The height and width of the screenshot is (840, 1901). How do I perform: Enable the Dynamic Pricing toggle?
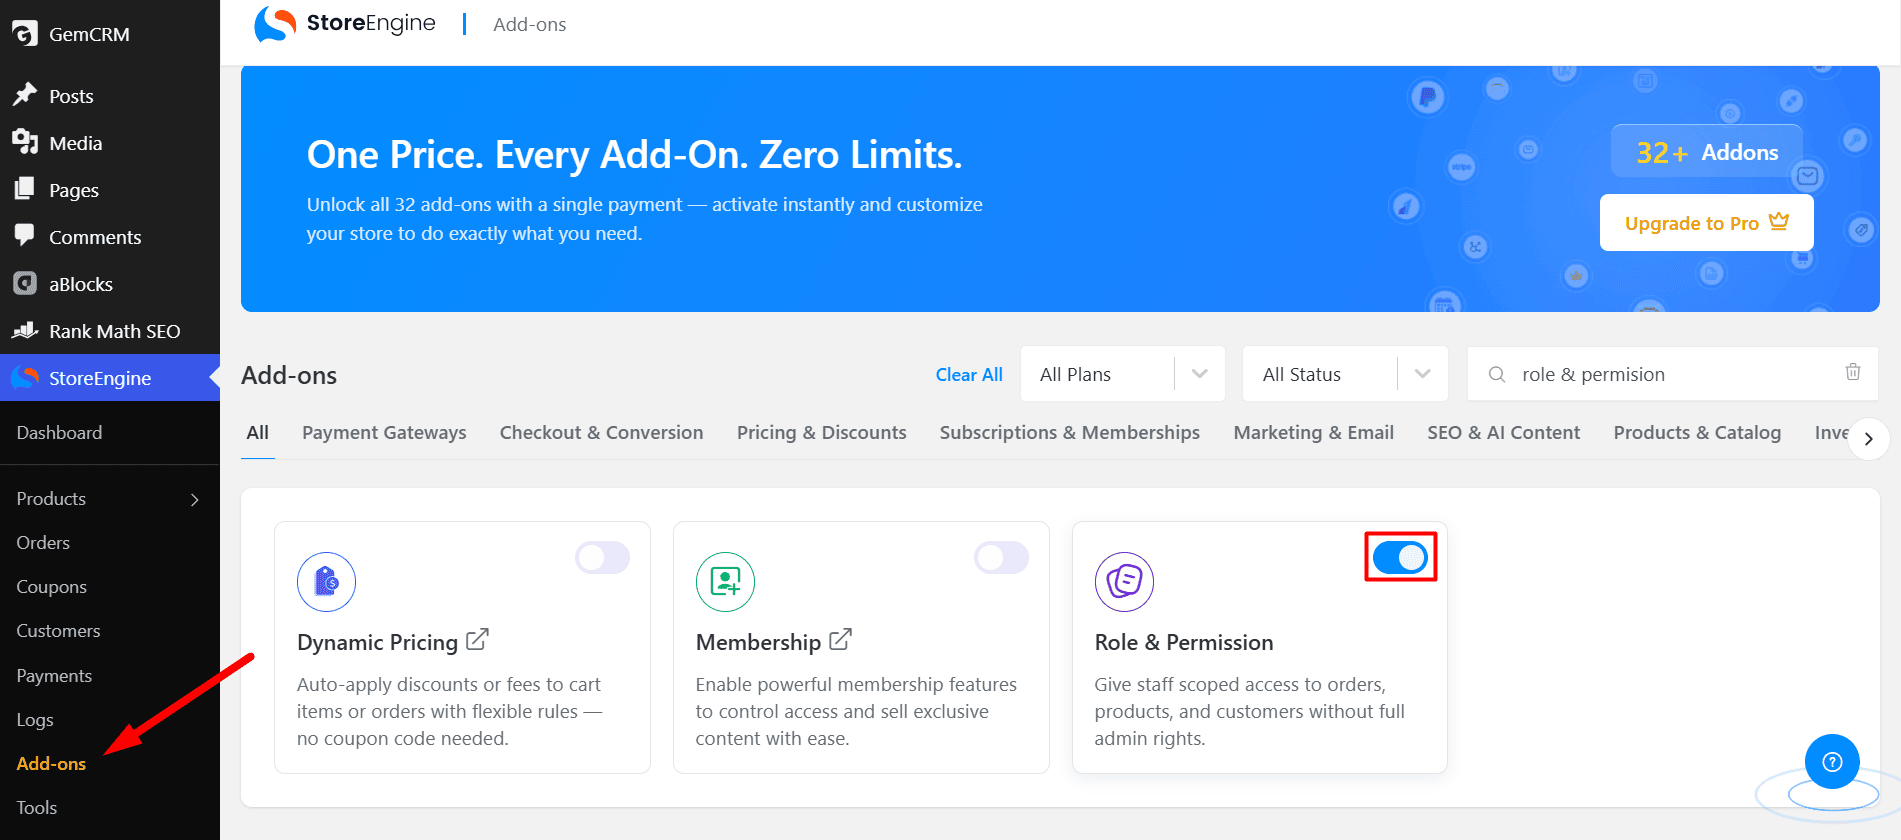(602, 557)
